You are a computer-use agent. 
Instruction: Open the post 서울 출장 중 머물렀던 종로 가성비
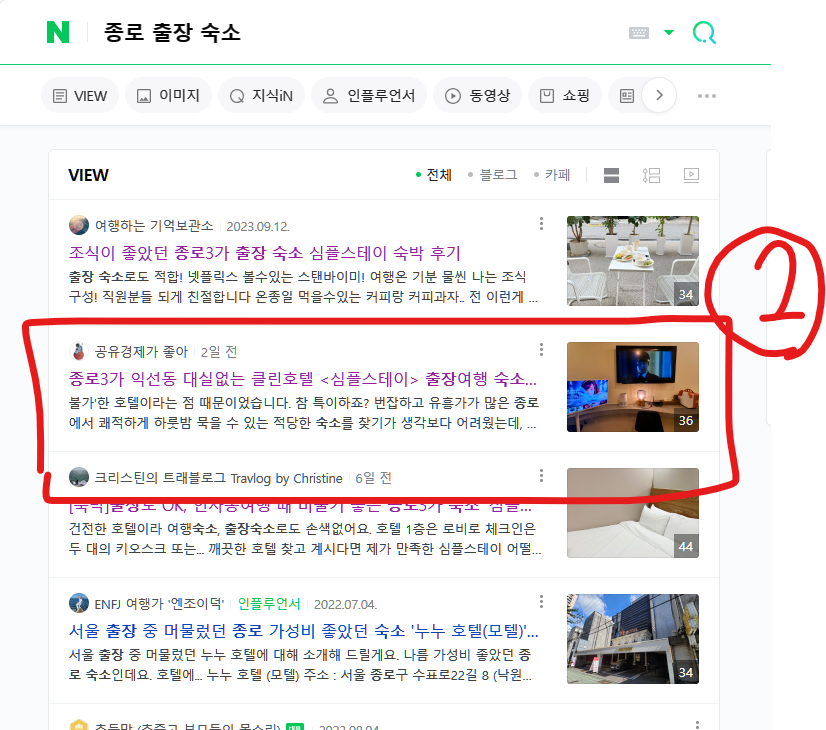pyautogui.click(x=303, y=631)
